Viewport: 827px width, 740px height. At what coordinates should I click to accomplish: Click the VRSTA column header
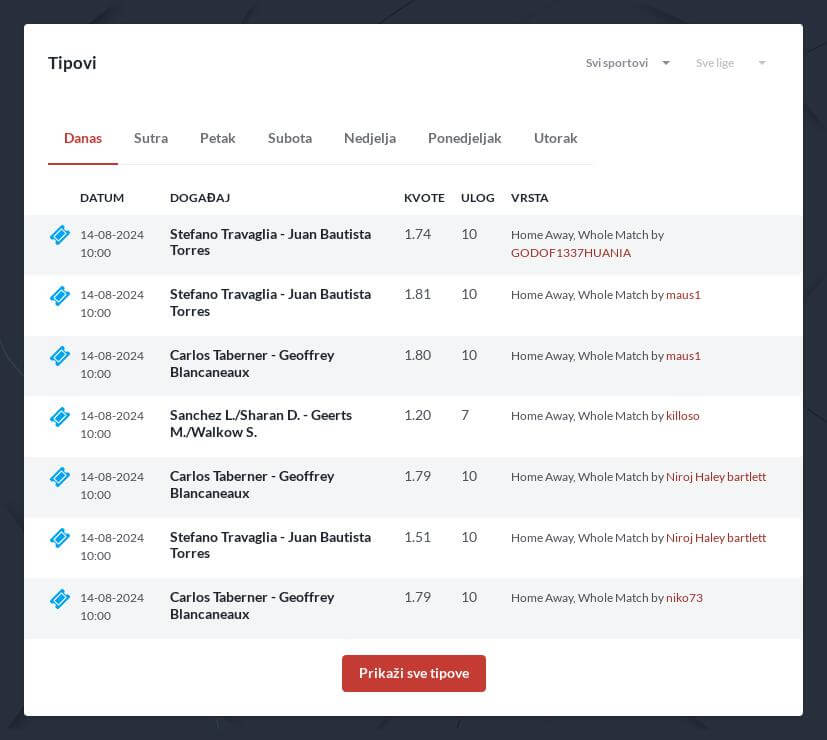click(530, 198)
